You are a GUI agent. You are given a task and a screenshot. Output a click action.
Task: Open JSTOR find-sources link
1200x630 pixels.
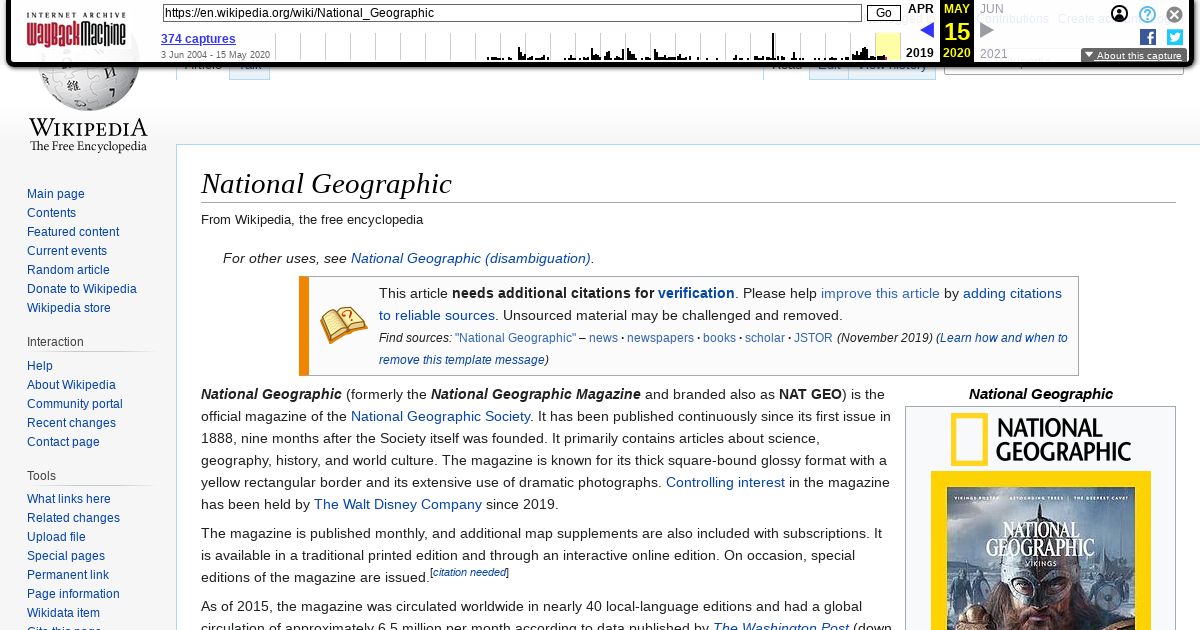(x=813, y=338)
